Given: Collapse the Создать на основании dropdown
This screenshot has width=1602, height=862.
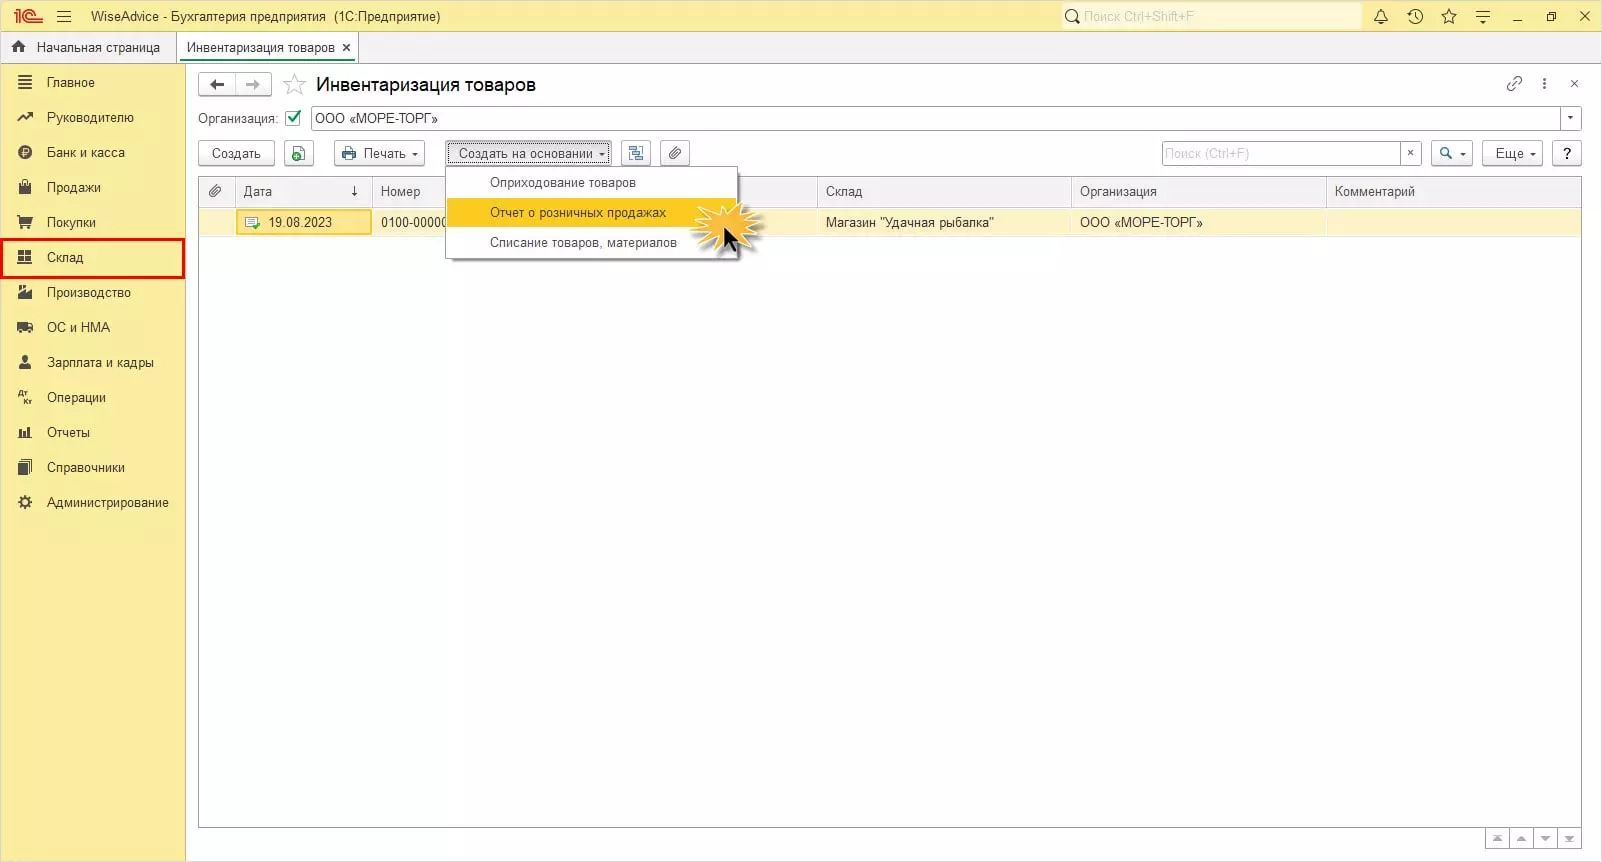Looking at the screenshot, I should click(x=529, y=153).
